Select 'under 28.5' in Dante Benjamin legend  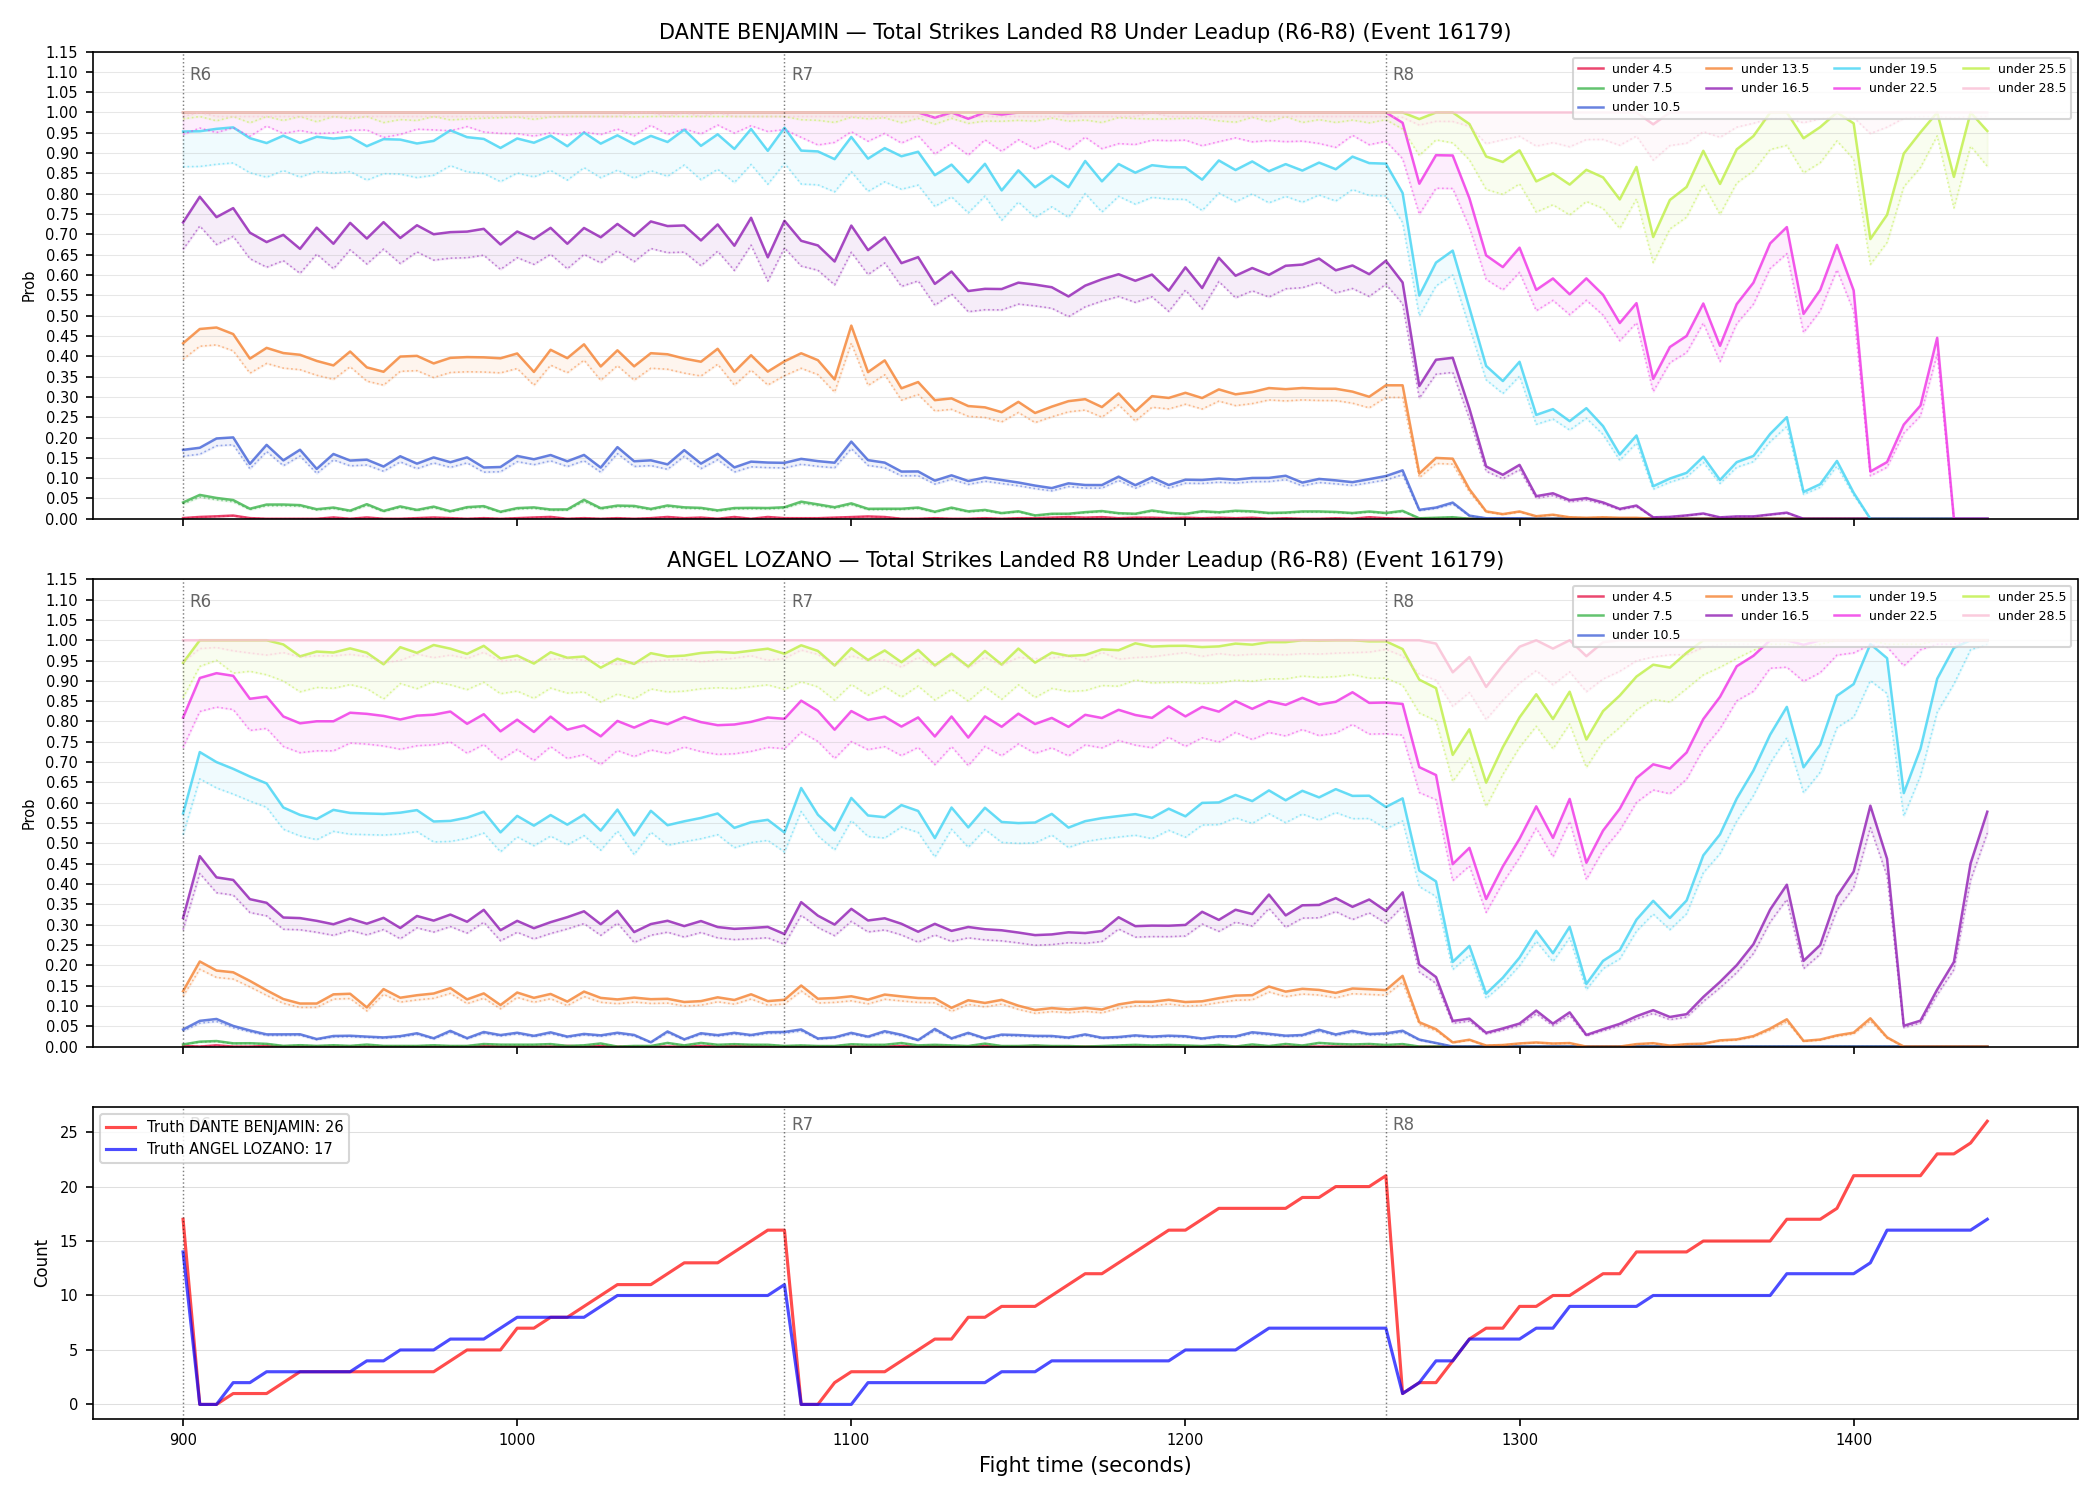click(x=2014, y=88)
